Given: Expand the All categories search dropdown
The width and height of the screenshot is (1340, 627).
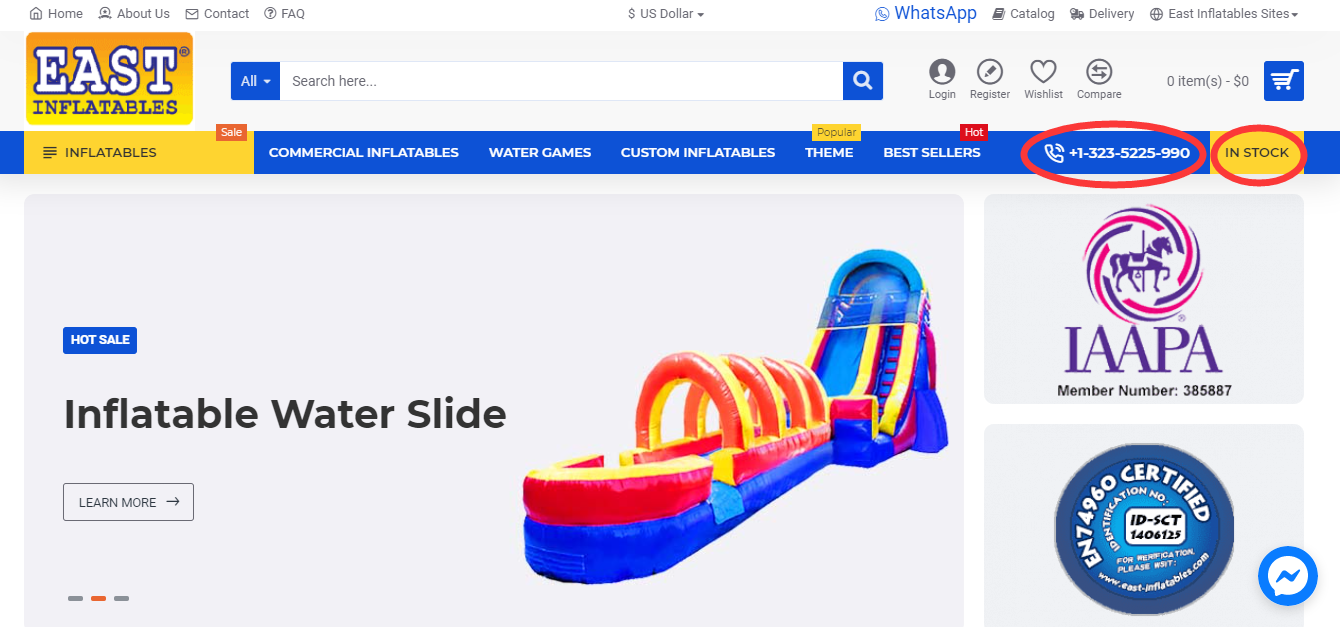Looking at the screenshot, I should coord(255,81).
